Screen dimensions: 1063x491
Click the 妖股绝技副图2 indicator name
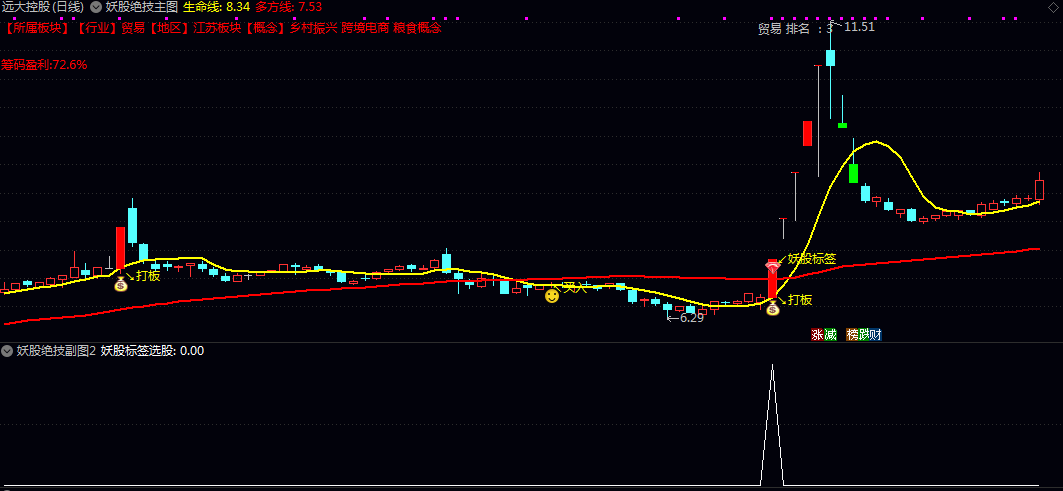(x=56, y=351)
